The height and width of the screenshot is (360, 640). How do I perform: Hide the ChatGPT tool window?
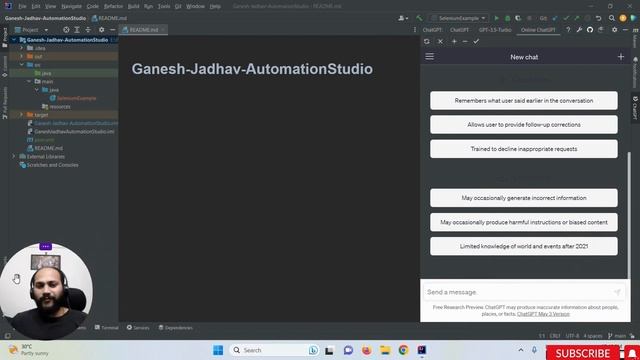tap(625, 30)
